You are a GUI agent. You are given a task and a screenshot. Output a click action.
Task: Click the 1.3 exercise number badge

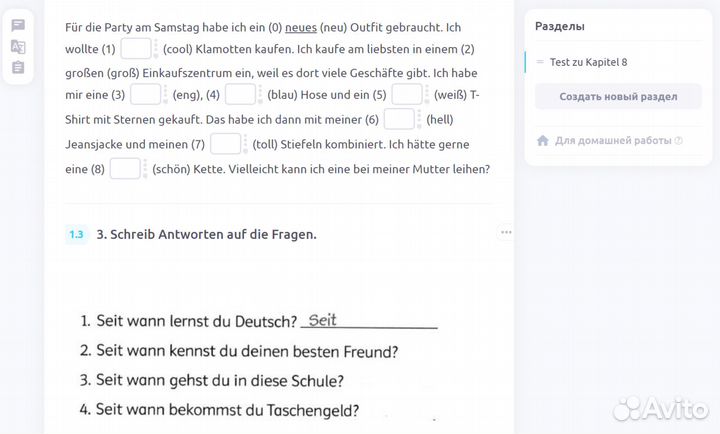(x=76, y=235)
